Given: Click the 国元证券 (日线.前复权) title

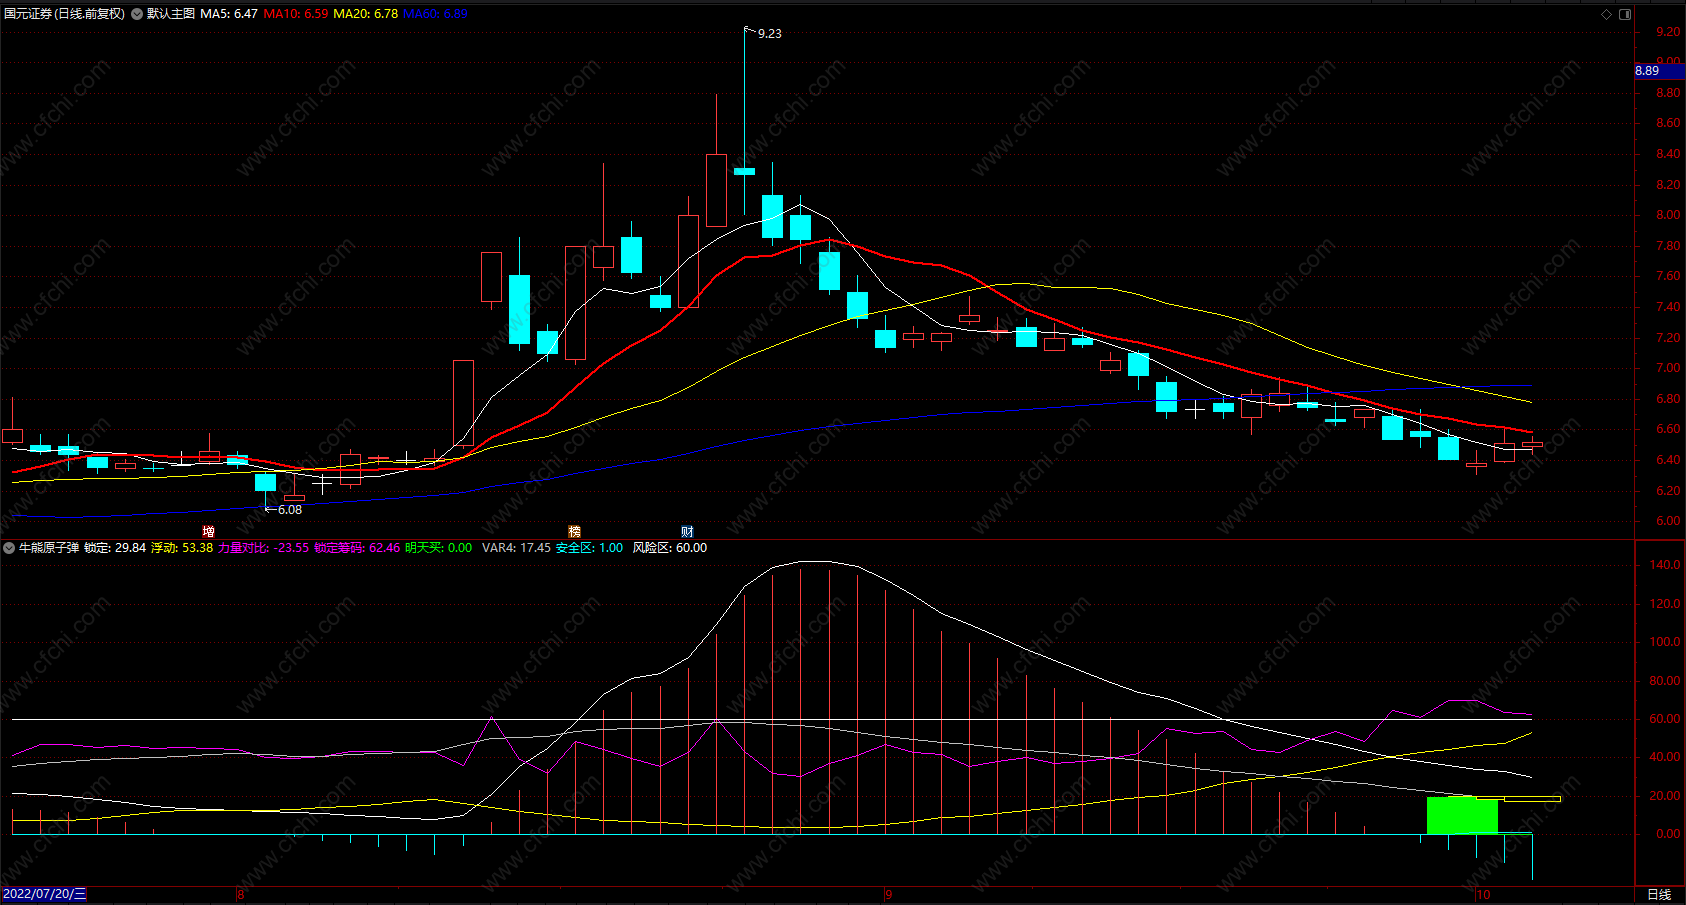Looking at the screenshot, I should coord(65,14).
